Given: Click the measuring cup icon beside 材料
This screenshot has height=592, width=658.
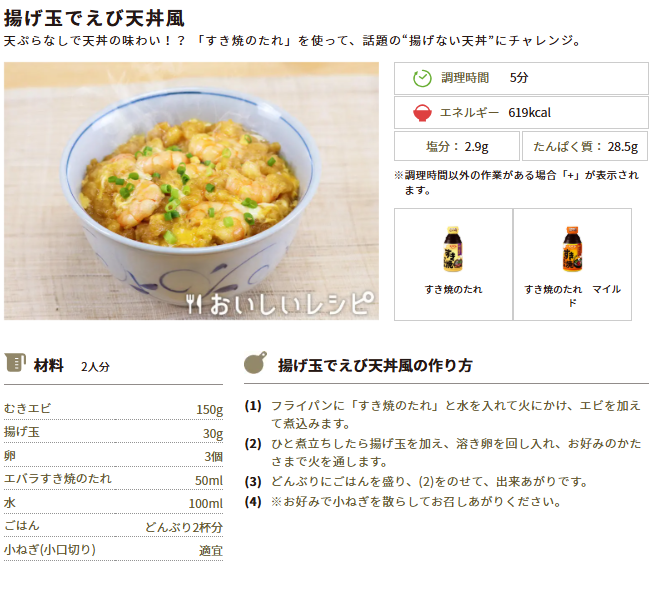Looking at the screenshot, I should 15,363.
